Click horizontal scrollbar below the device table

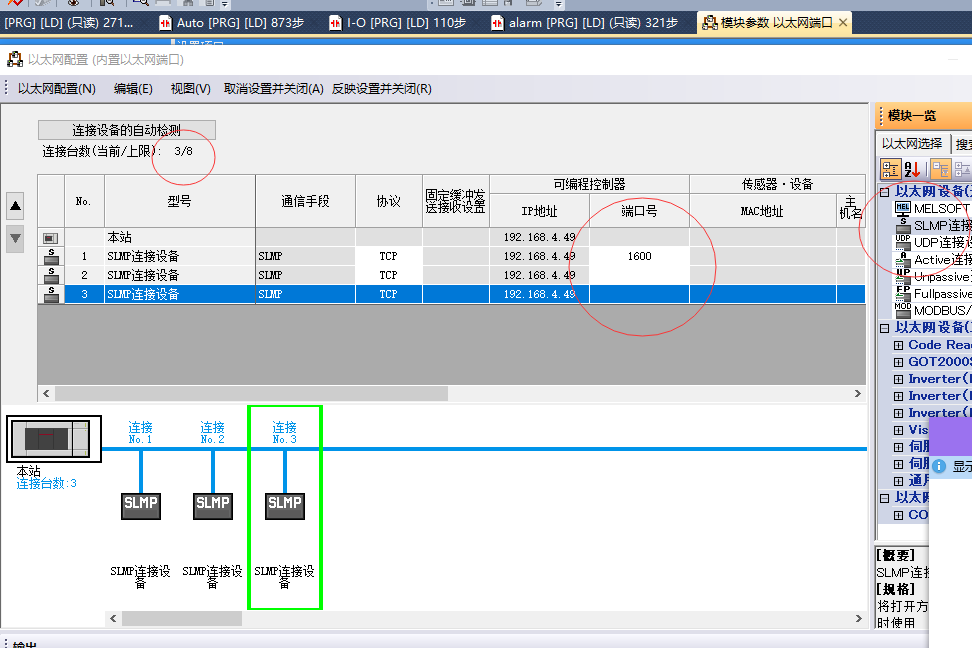point(450,393)
